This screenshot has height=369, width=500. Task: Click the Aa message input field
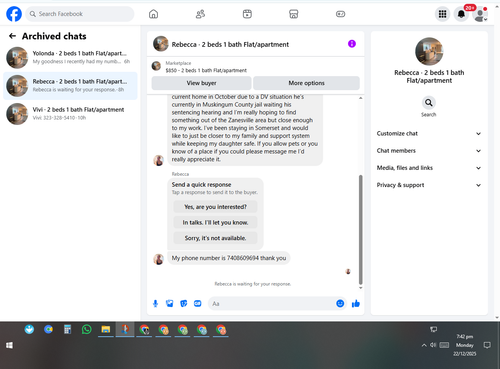272,304
